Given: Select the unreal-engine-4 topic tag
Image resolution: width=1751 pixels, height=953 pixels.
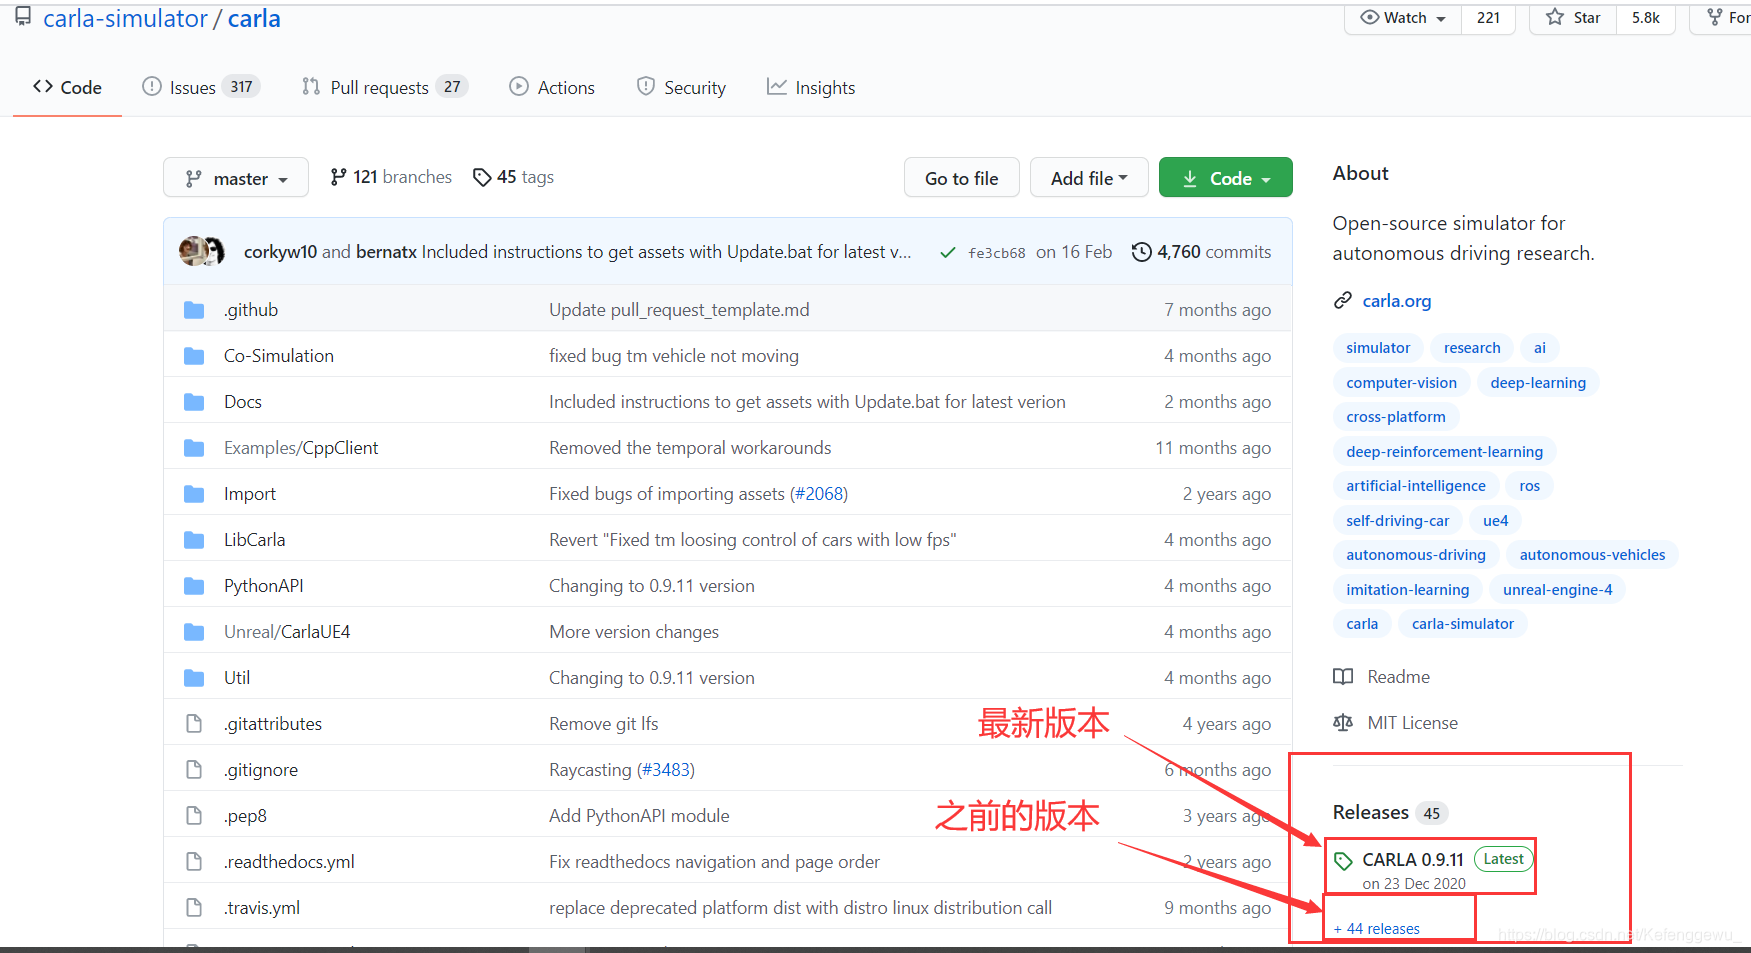Looking at the screenshot, I should click(x=1558, y=590).
